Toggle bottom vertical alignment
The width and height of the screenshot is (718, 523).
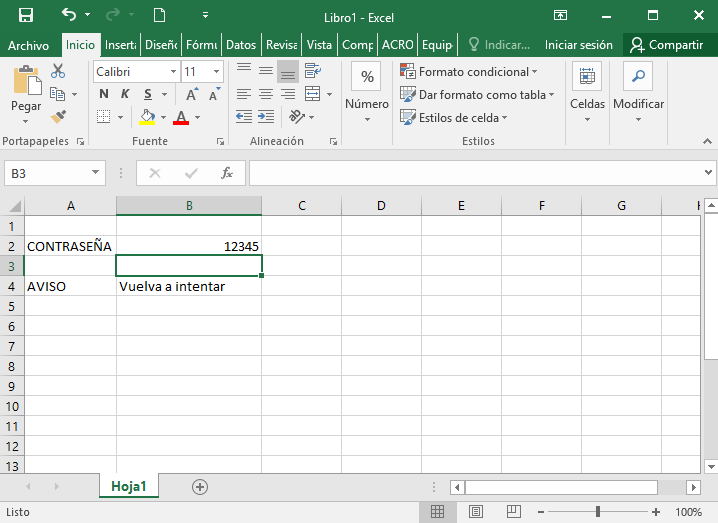point(288,72)
